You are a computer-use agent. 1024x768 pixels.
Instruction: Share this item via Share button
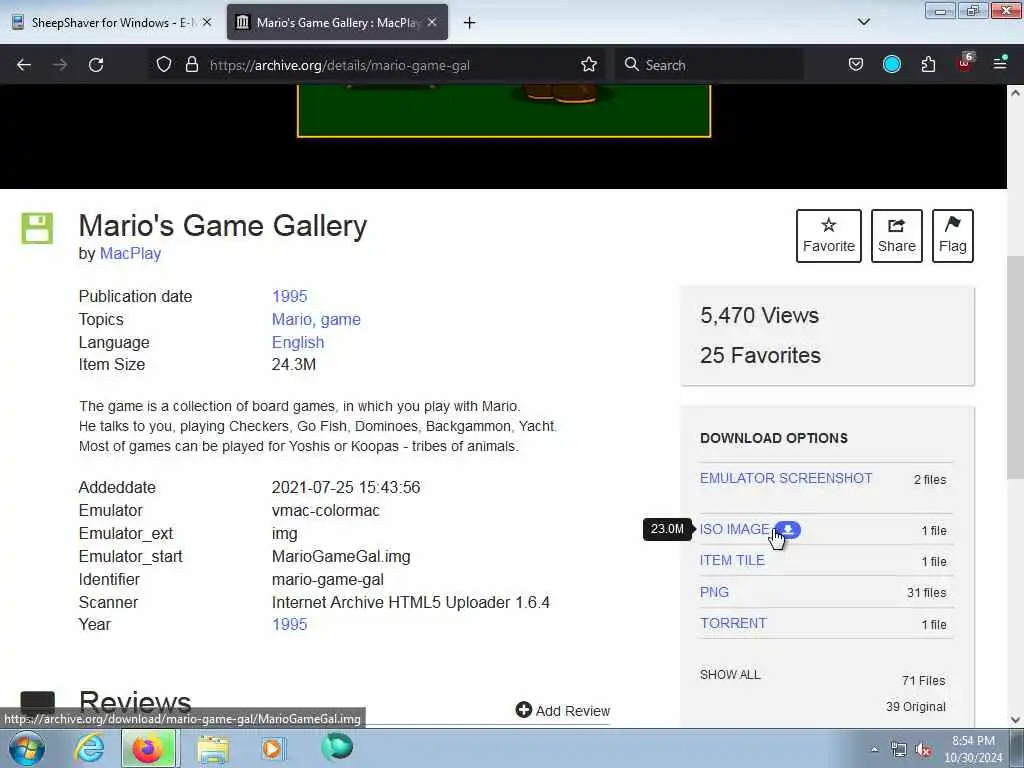pyautogui.click(x=897, y=236)
